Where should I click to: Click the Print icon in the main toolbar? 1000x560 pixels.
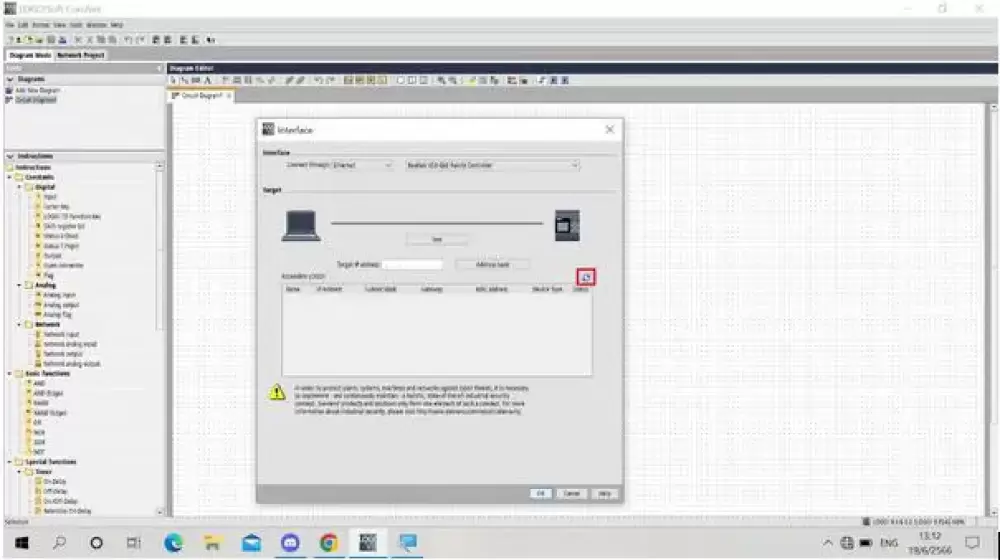(62, 40)
